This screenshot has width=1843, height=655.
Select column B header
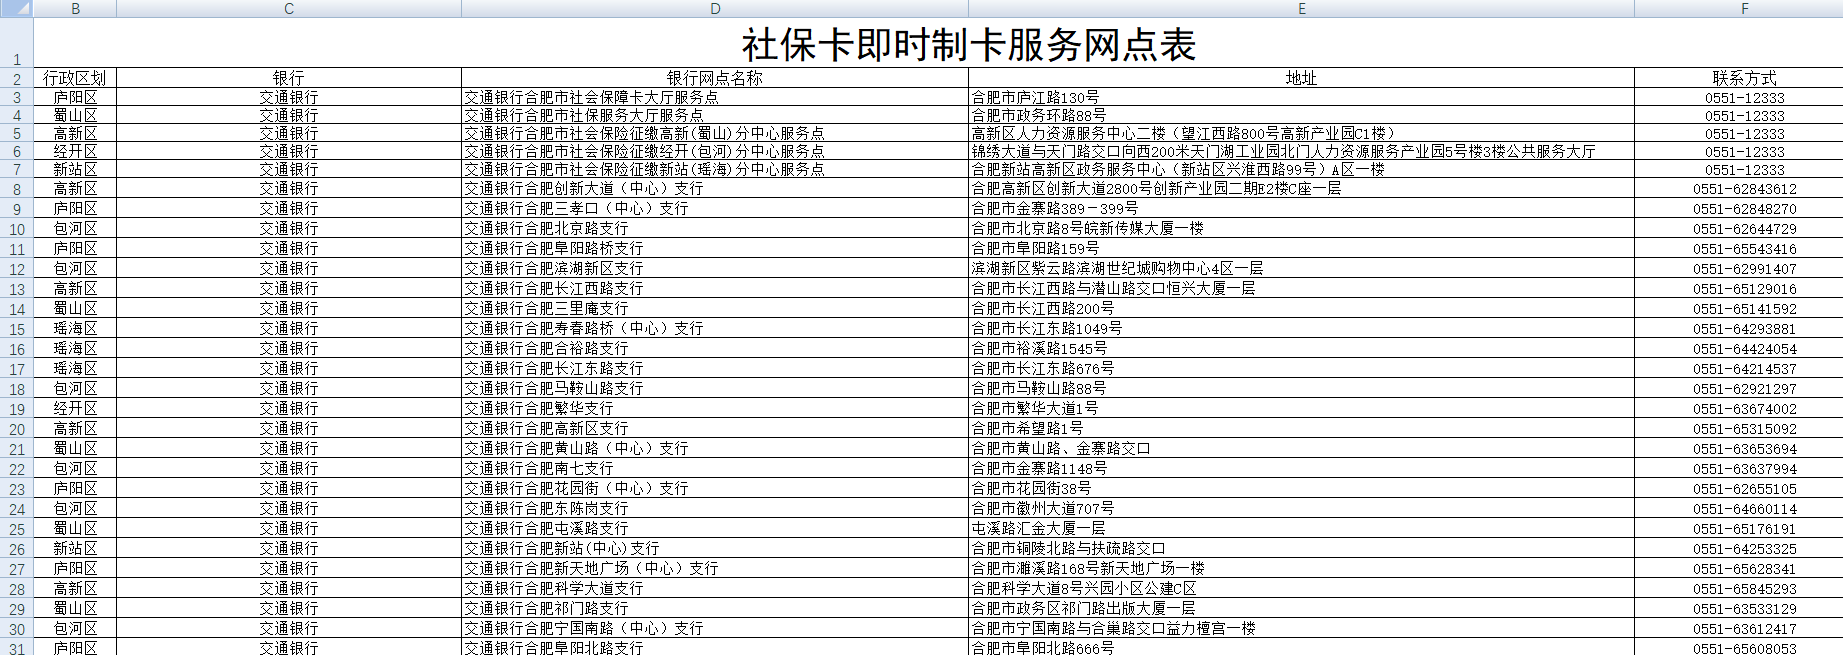click(75, 8)
